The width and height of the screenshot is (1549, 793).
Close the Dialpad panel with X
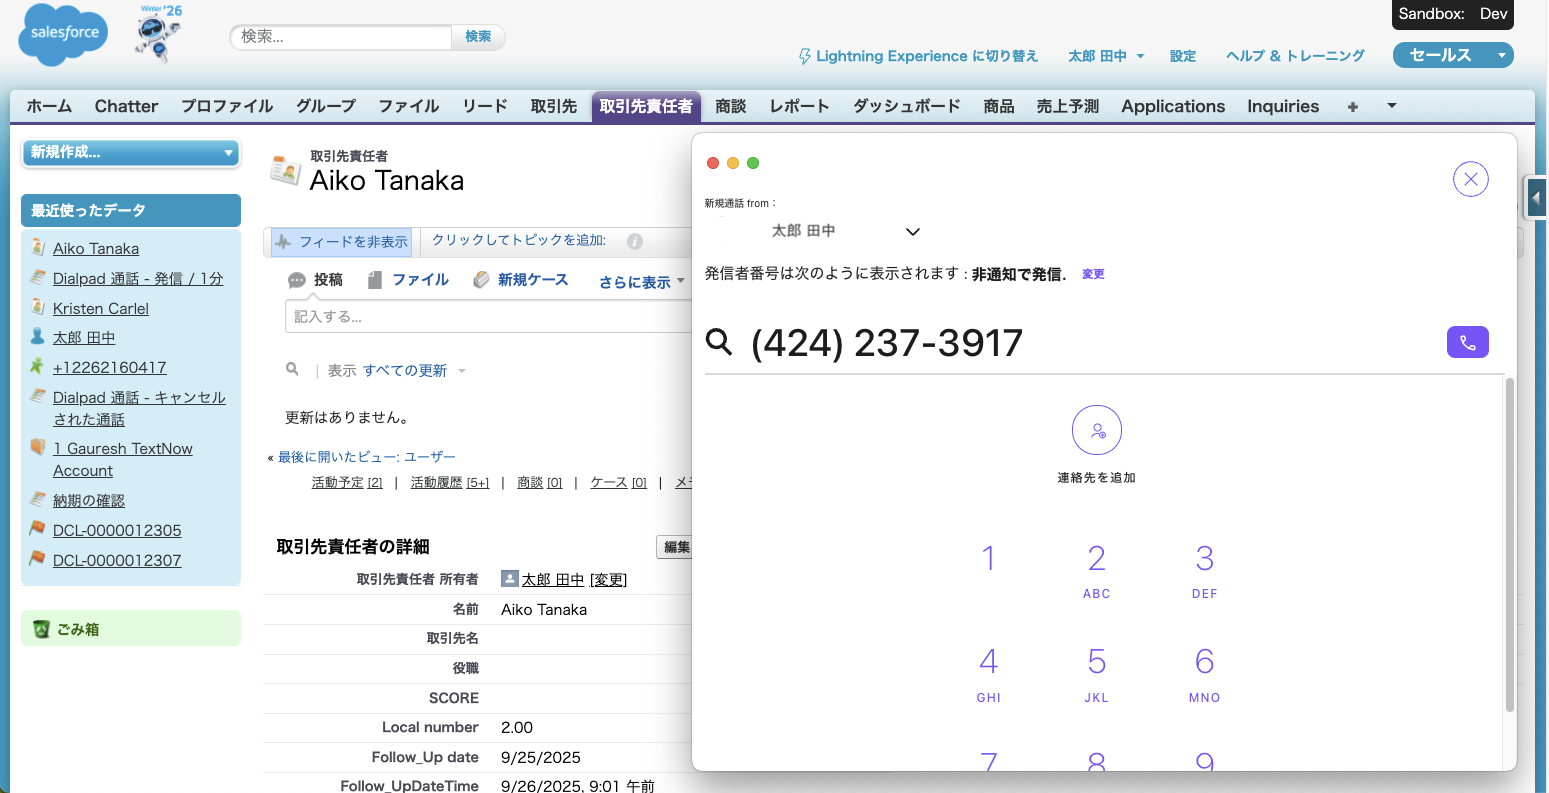[1470, 179]
